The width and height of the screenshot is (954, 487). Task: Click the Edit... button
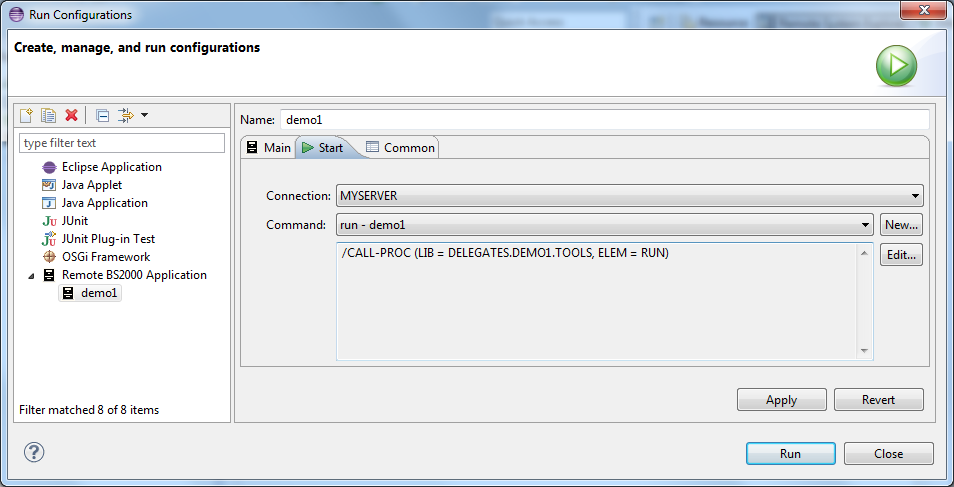pos(901,255)
